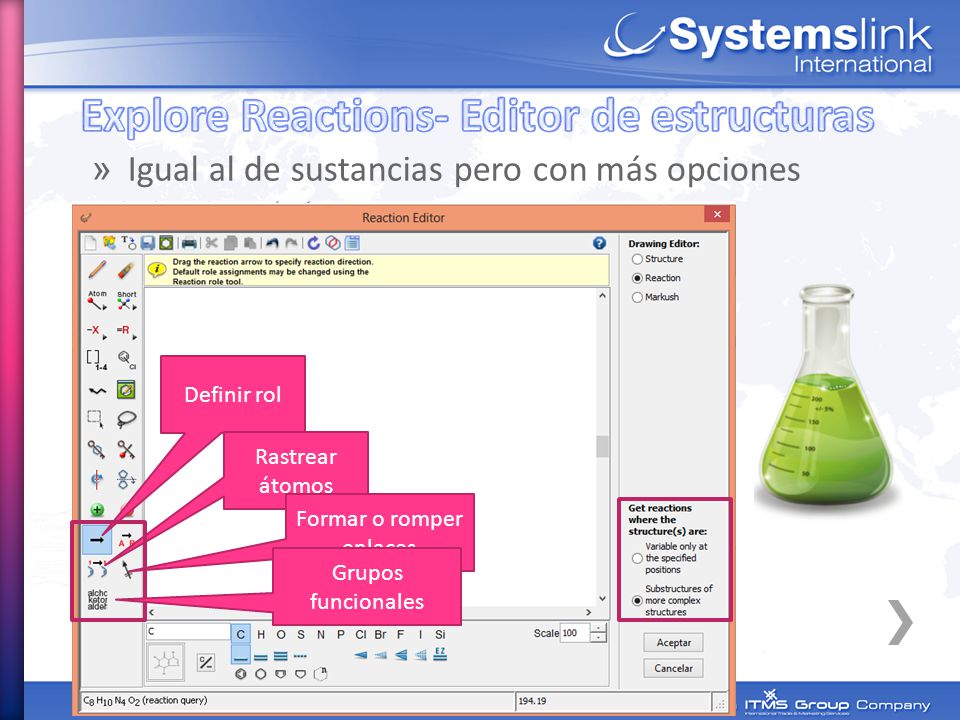960x720 pixels.
Task: Select the flip structure tool
Action: tap(126, 479)
